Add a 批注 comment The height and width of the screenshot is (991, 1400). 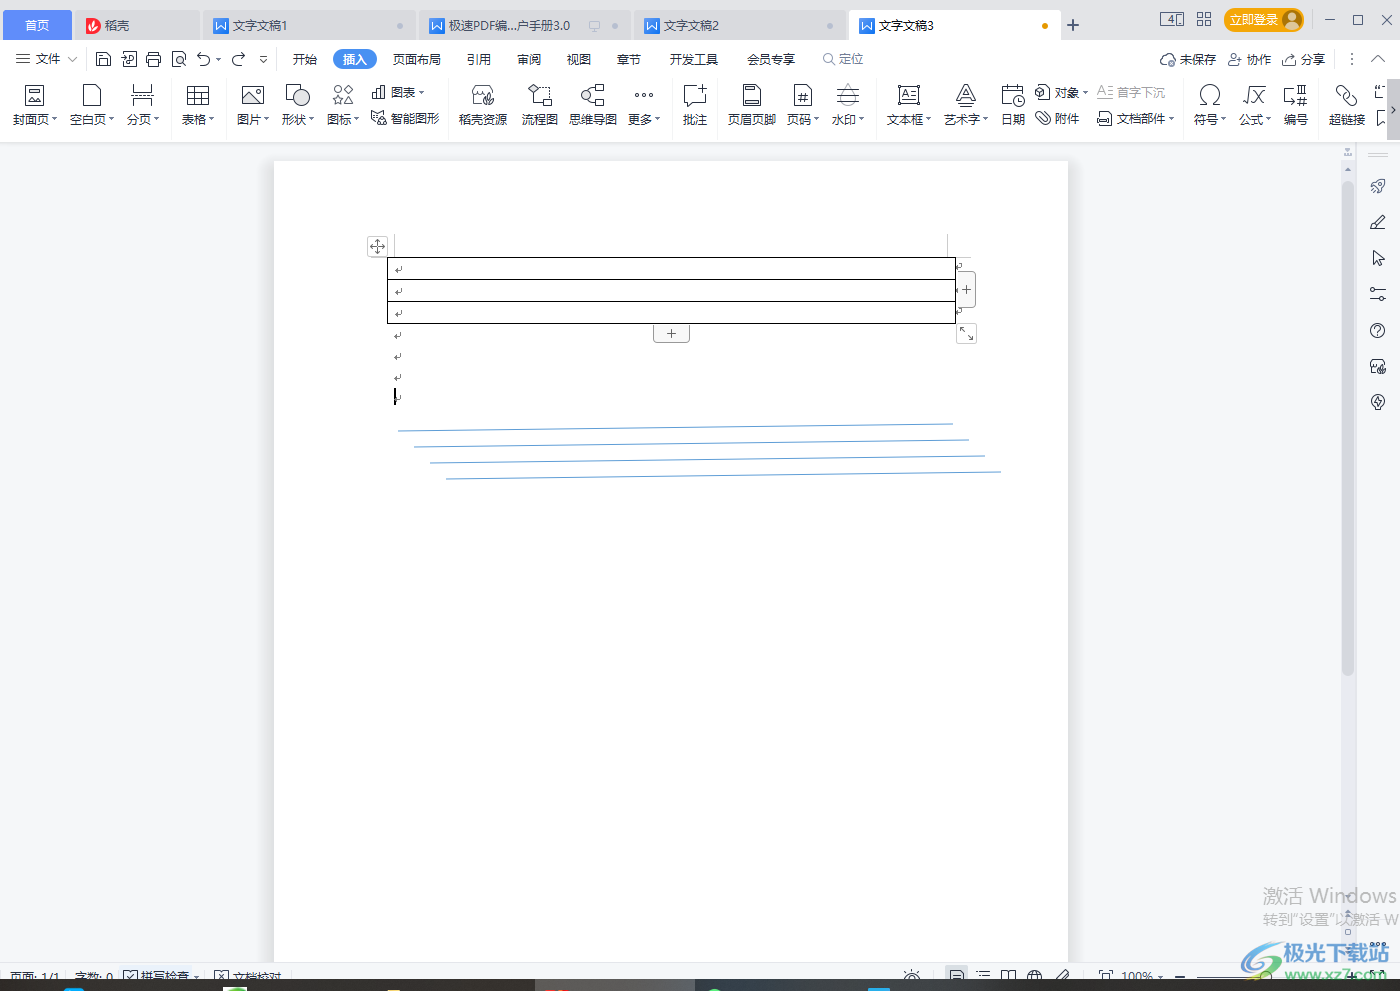pos(695,105)
